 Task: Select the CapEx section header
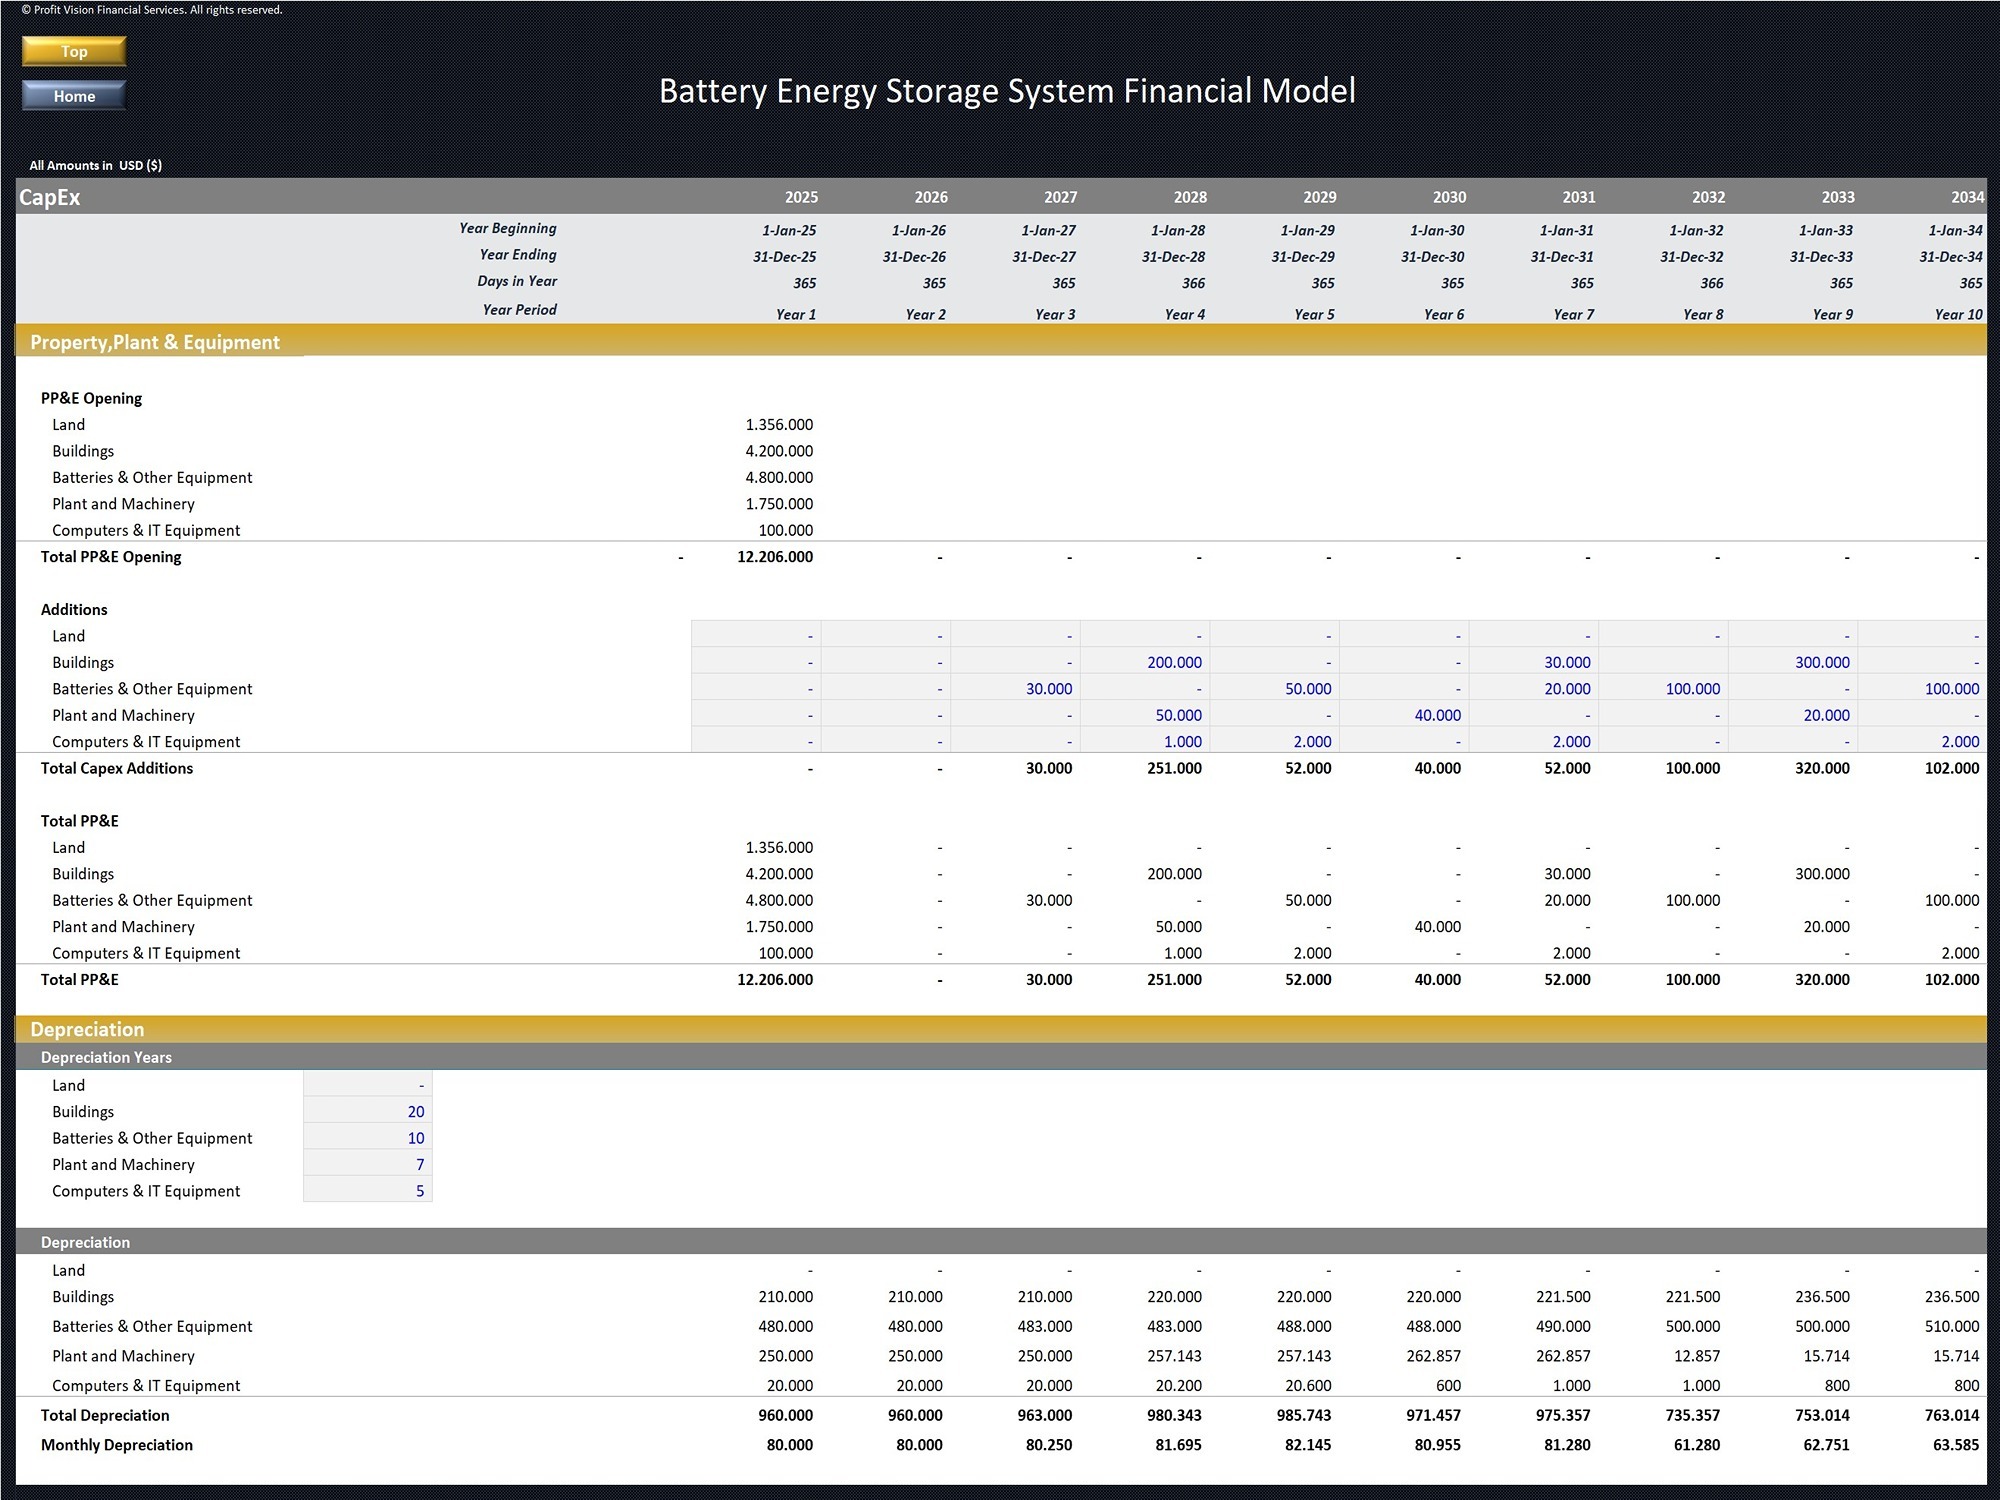coord(48,197)
